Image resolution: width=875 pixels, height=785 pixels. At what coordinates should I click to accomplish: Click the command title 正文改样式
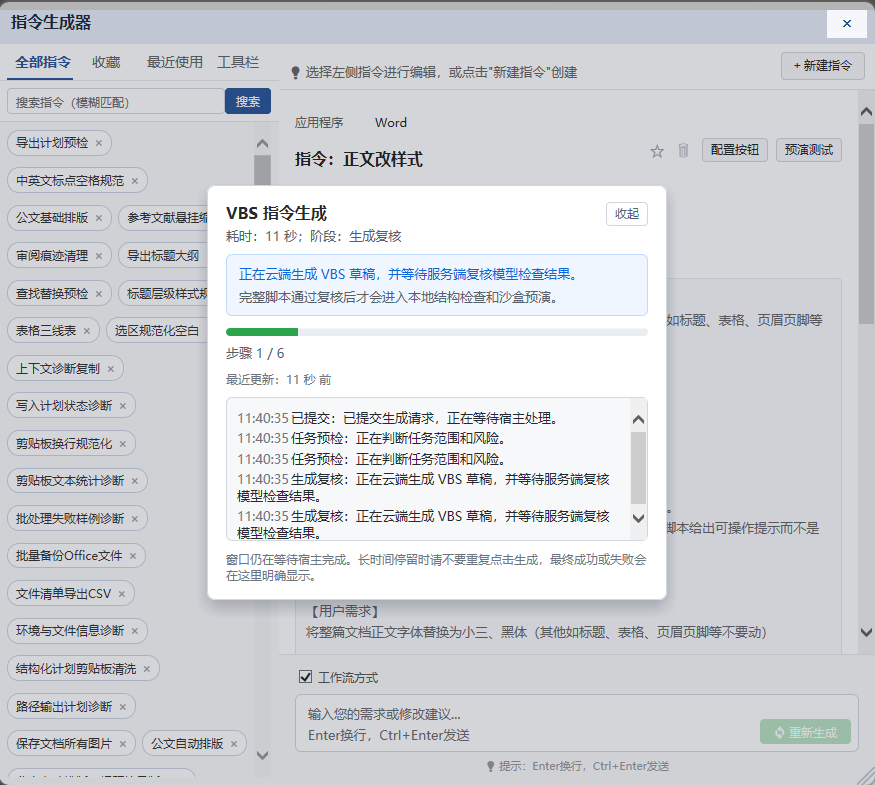tap(383, 160)
